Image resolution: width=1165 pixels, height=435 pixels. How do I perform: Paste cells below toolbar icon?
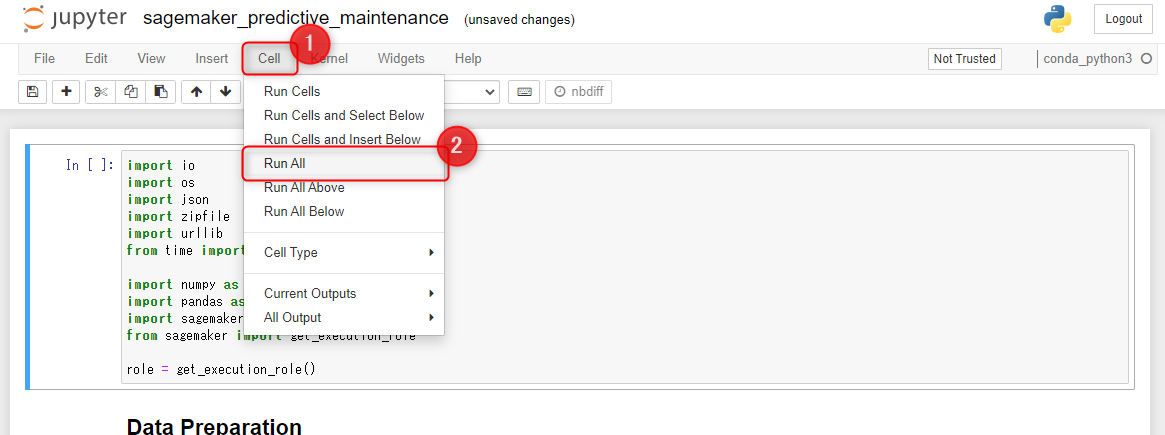pos(160,92)
